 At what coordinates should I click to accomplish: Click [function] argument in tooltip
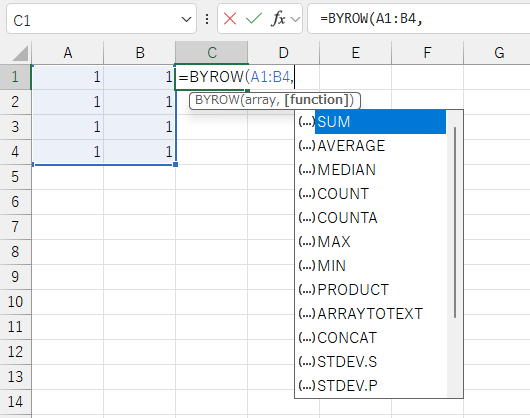pos(317,100)
